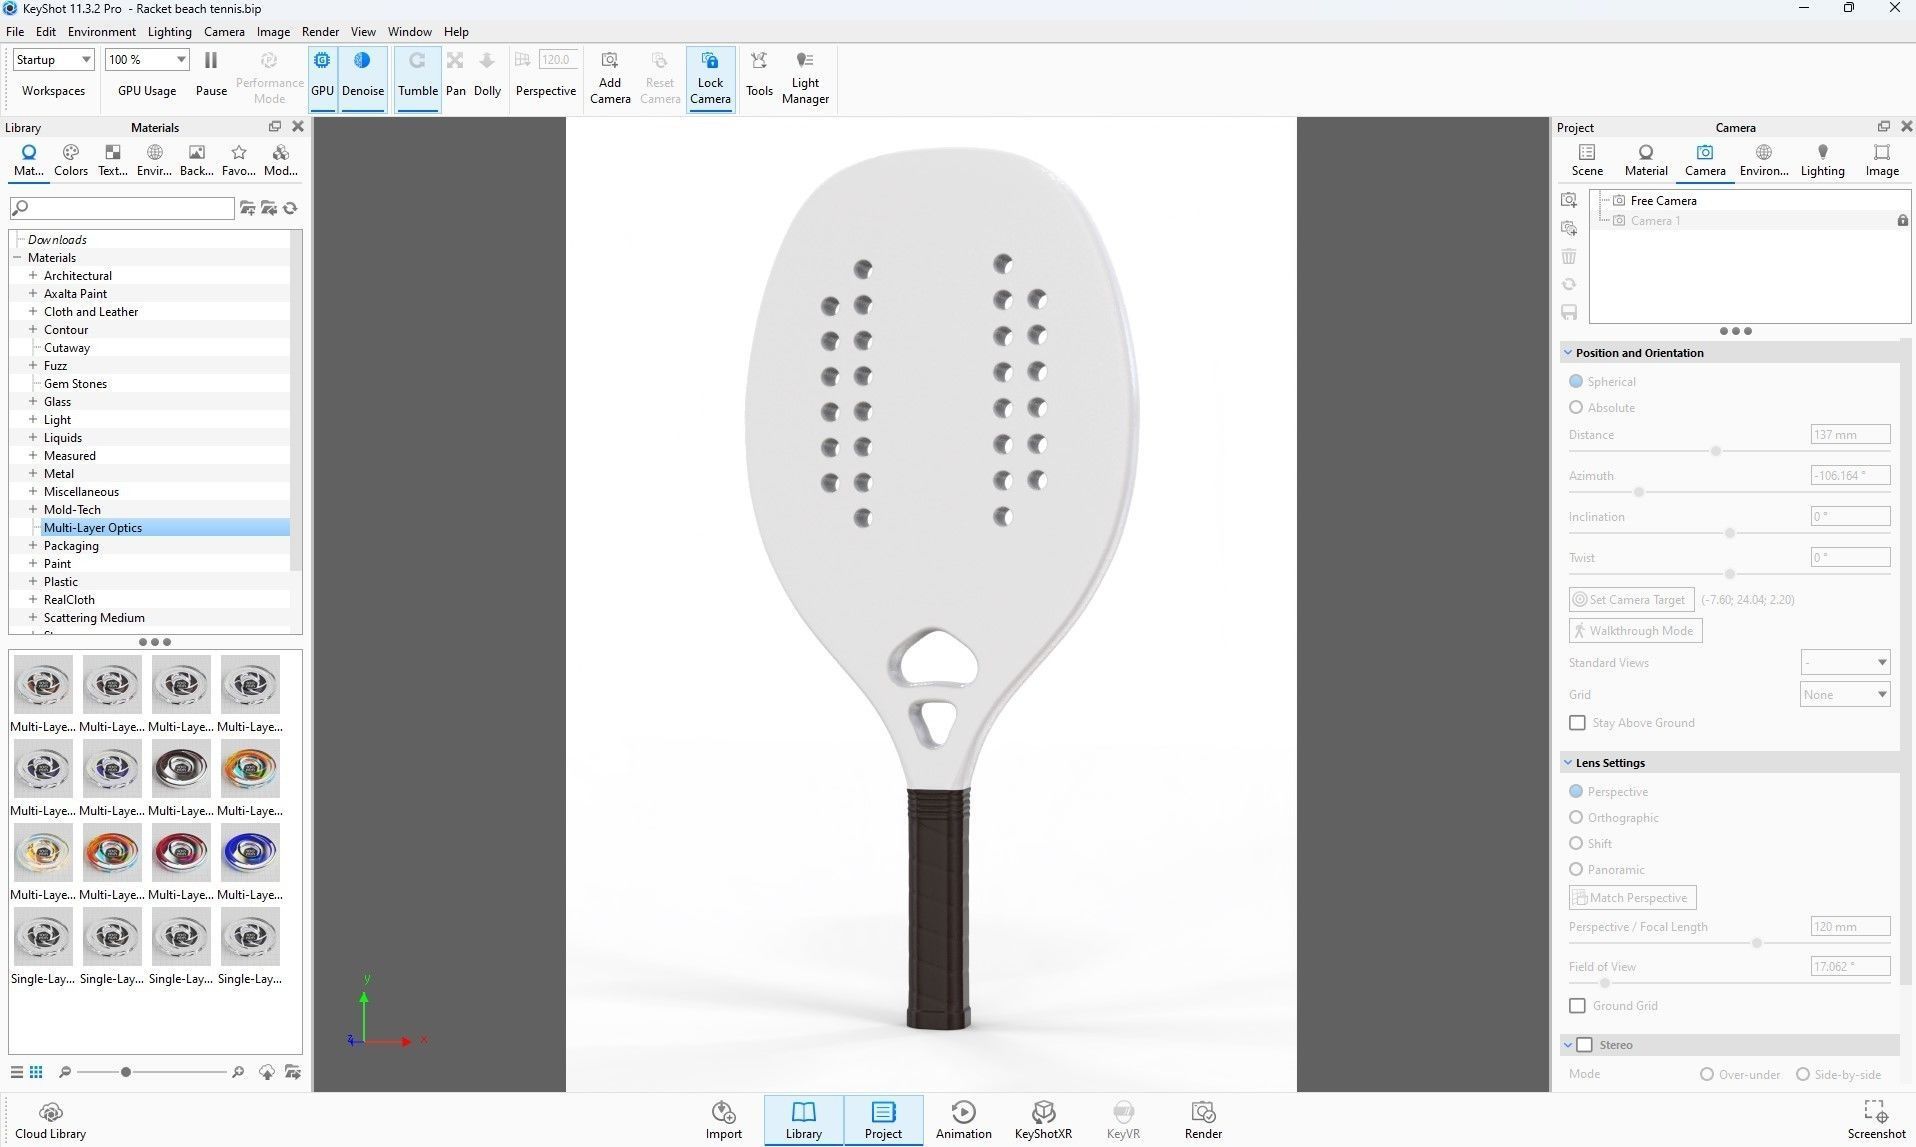Select the Pan camera tool
Image resolution: width=1916 pixels, height=1147 pixels.
[456, 76]
